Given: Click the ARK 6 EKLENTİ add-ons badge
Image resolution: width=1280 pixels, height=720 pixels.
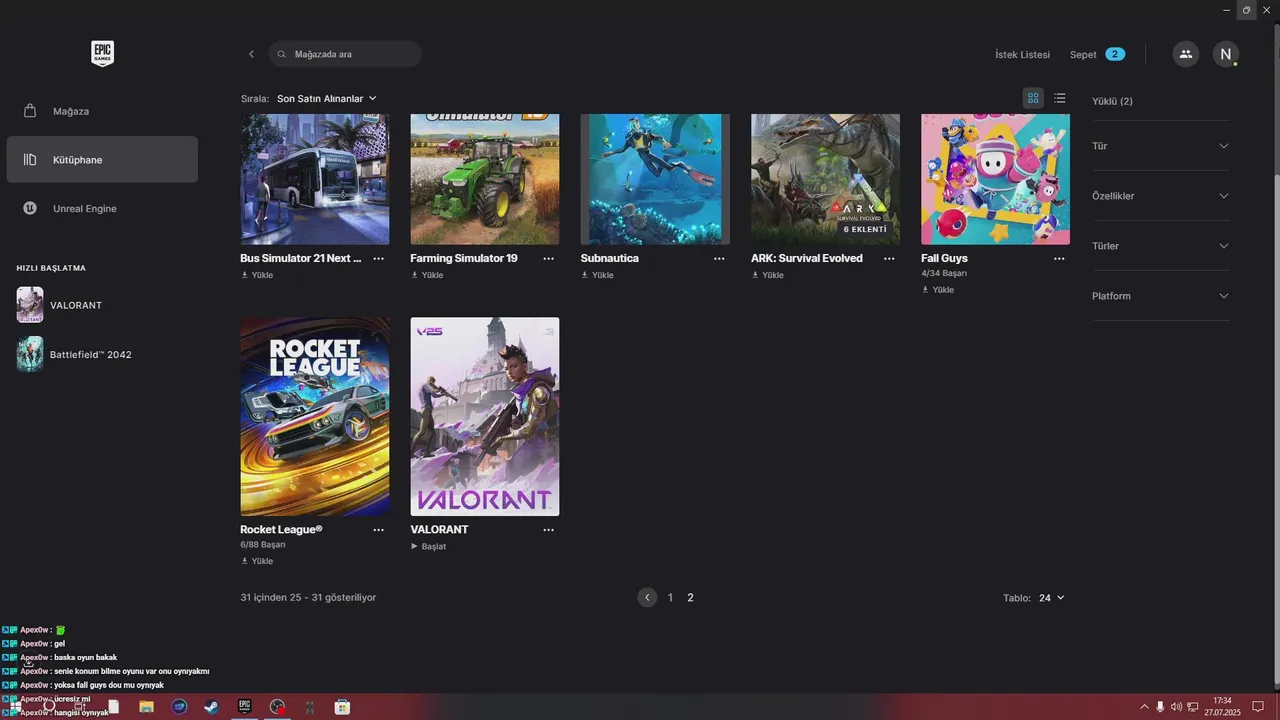Looking at the screenshot, I should pos(865,229).
